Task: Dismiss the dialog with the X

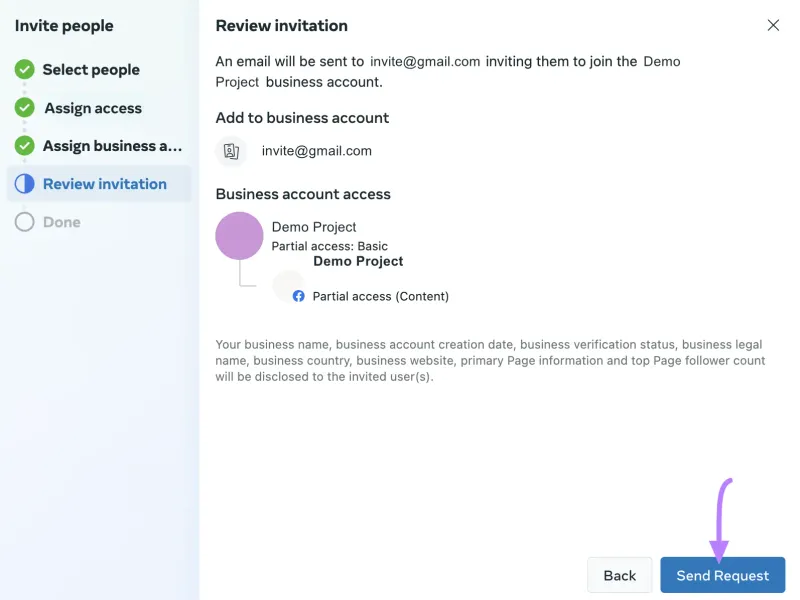Action: click(x=773, y=25)
